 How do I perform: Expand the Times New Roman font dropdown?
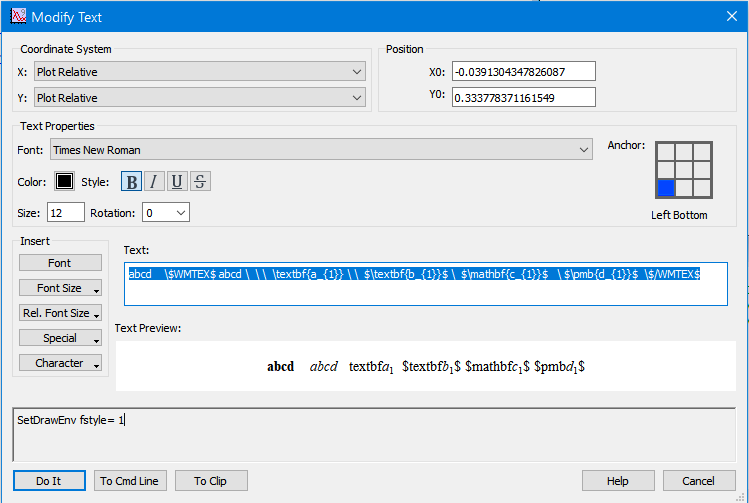(321, 150)
